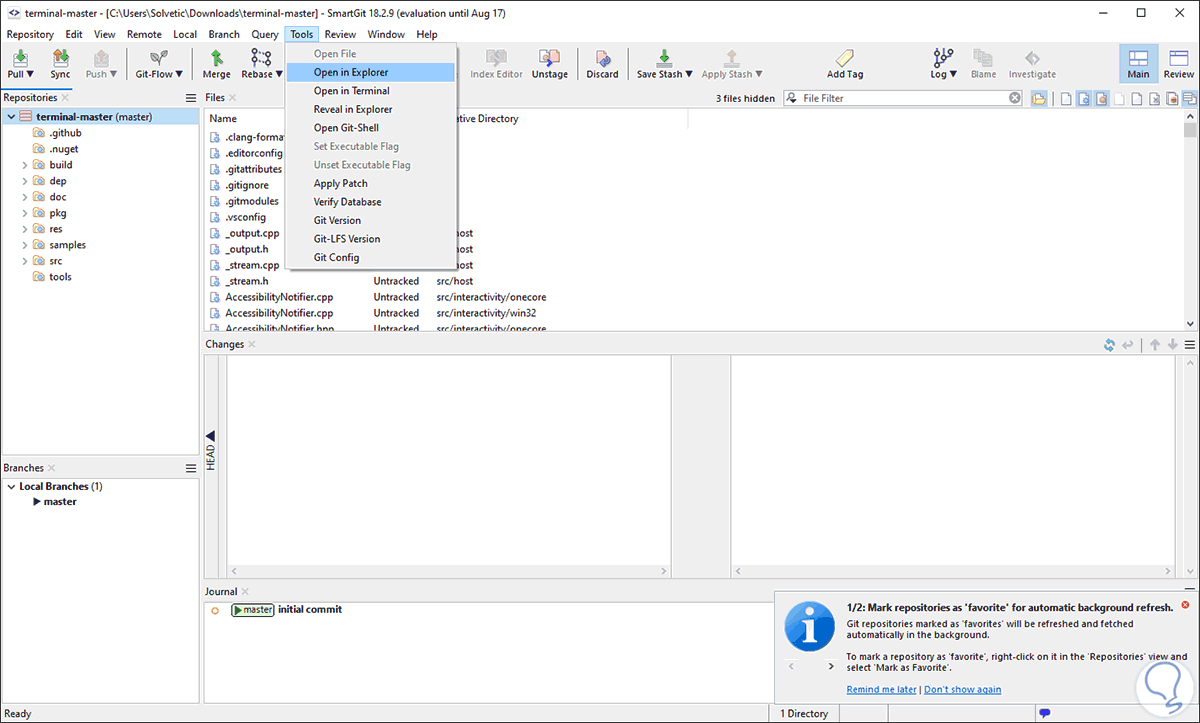Click the Blame toolbar icon
Screen dimensions: 1200x723
983,58
